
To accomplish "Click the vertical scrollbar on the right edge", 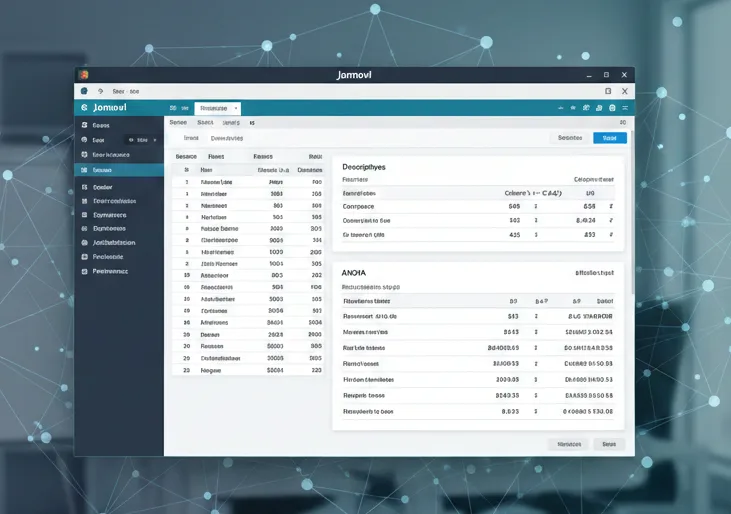I will click(x=632, y=212).
